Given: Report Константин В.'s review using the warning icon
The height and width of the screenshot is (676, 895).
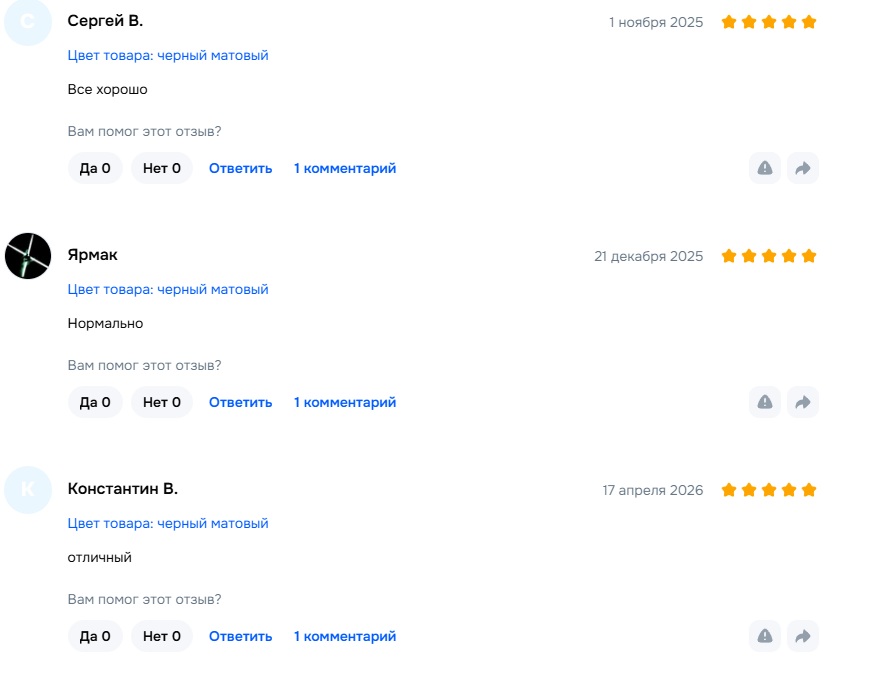Looking at the screenshot, I should coord(765,636).
